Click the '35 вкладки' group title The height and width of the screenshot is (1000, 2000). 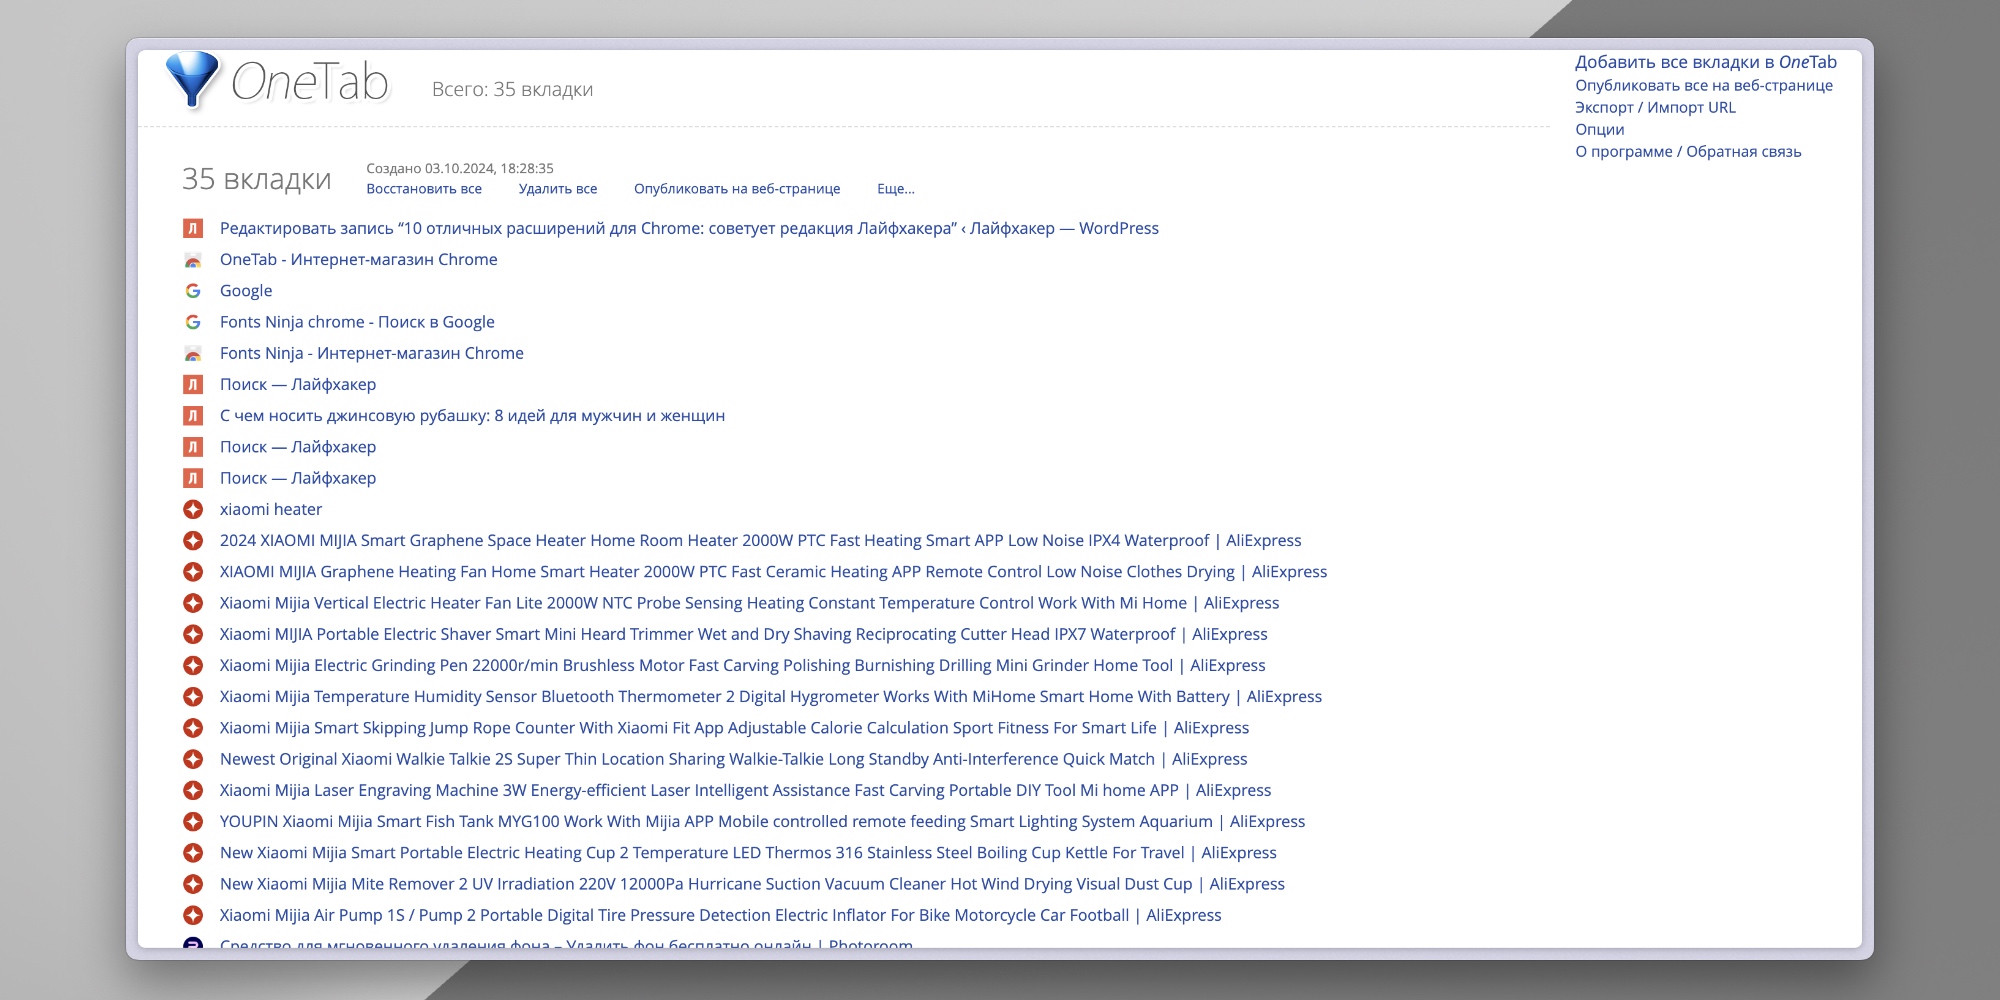tap(257, 179)
